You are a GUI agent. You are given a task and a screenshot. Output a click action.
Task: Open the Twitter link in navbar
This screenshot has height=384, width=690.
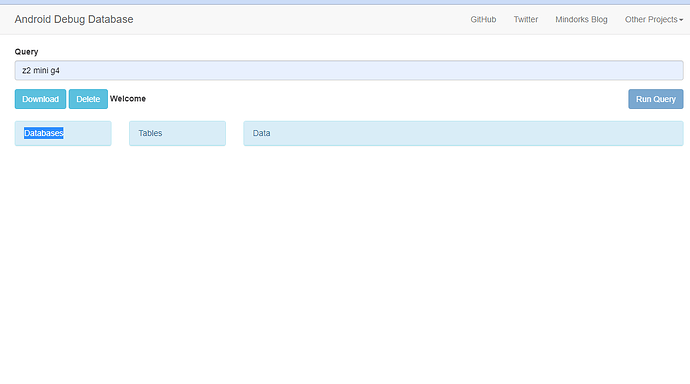click(526, 19)
